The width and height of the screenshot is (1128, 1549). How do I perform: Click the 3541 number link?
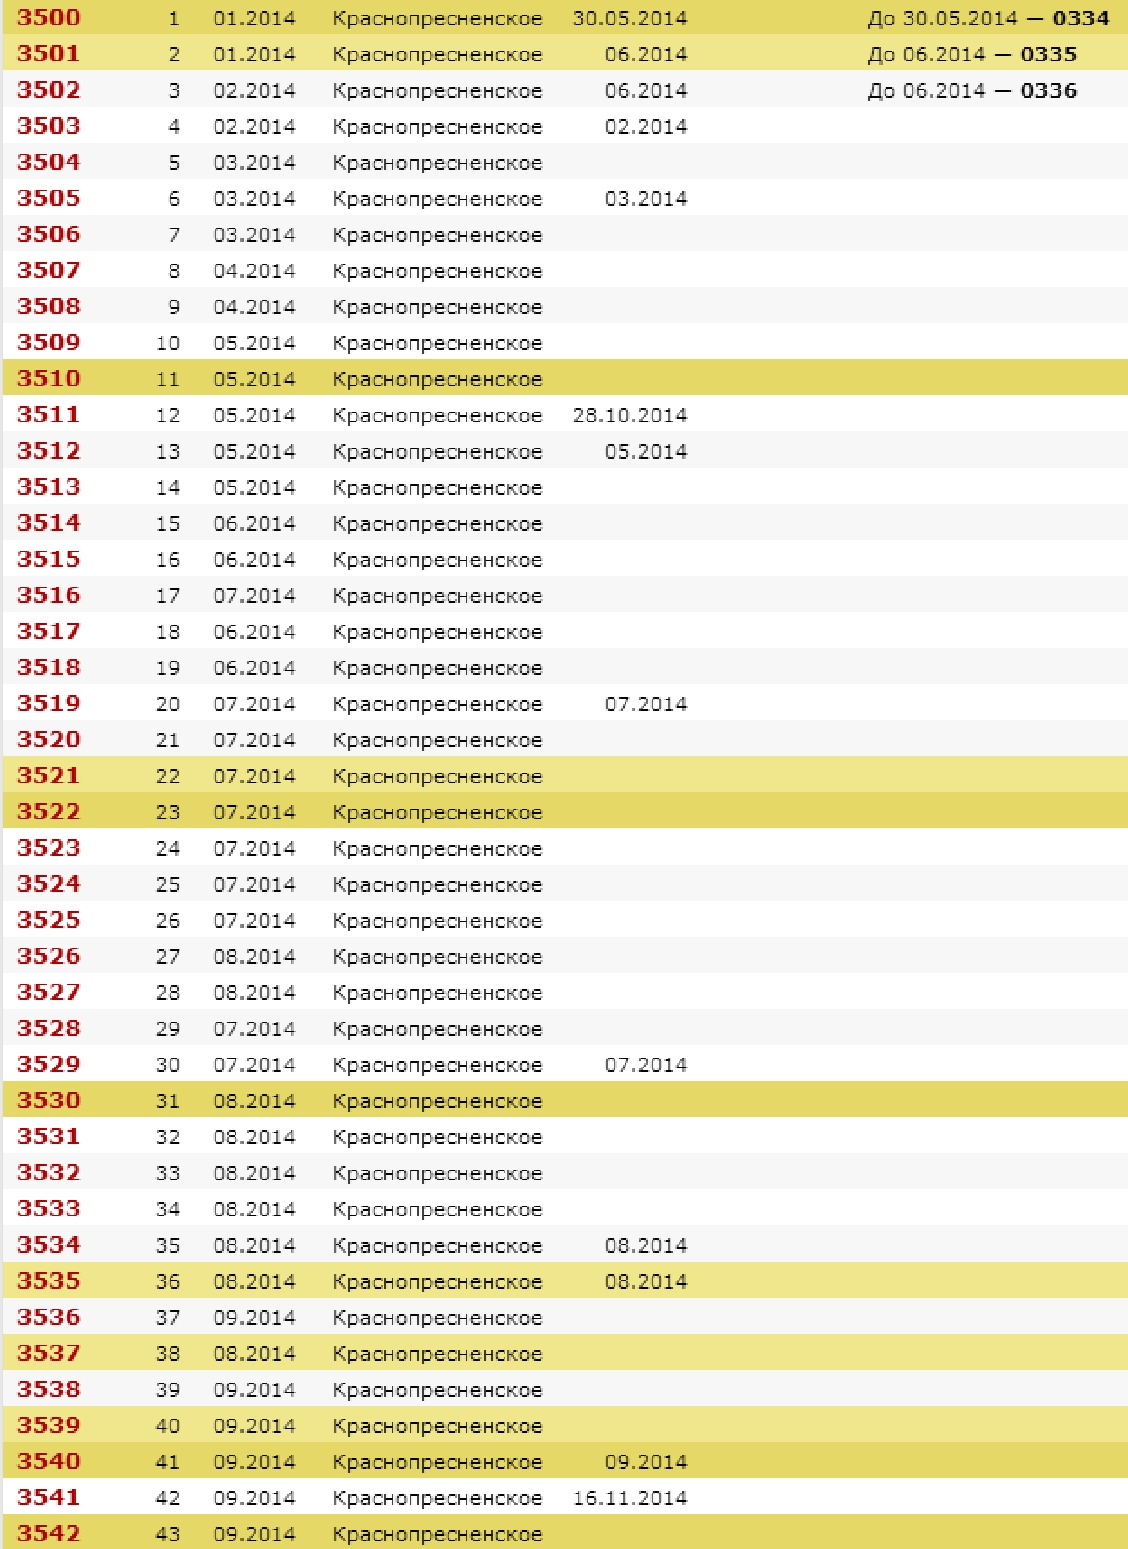coord(48,1497)
